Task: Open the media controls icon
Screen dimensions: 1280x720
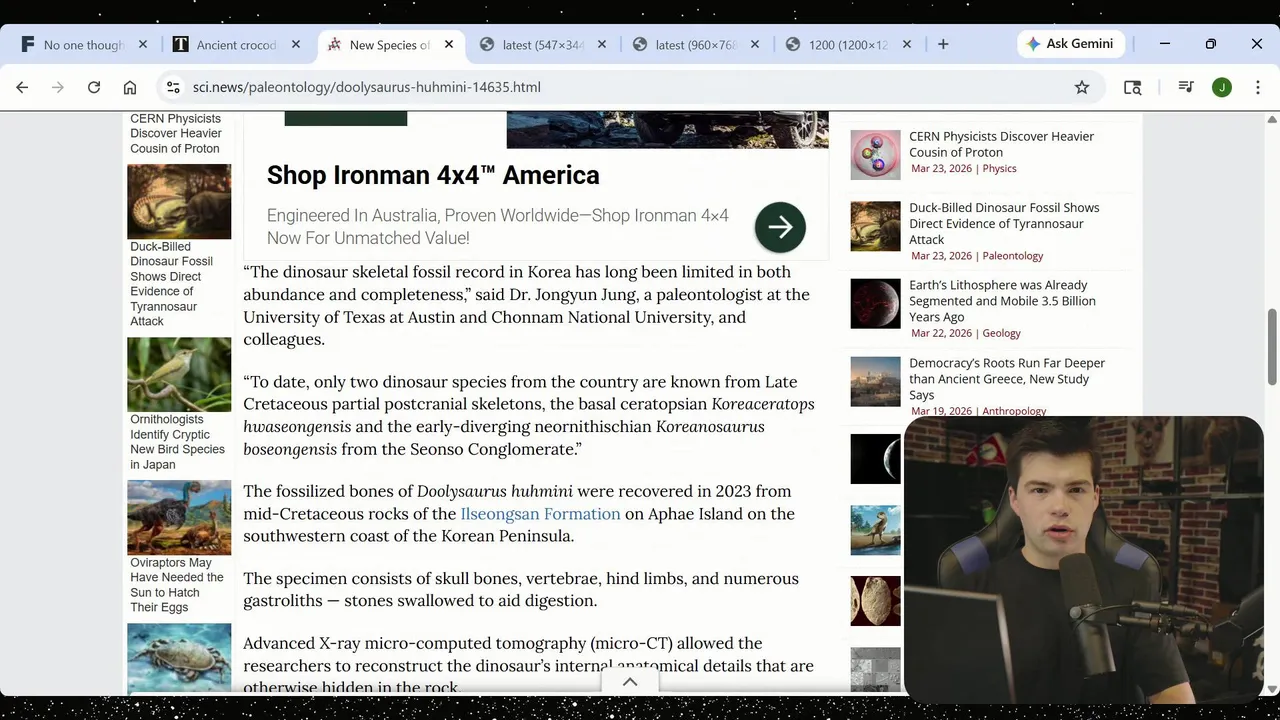Action: coord(1186,87)
